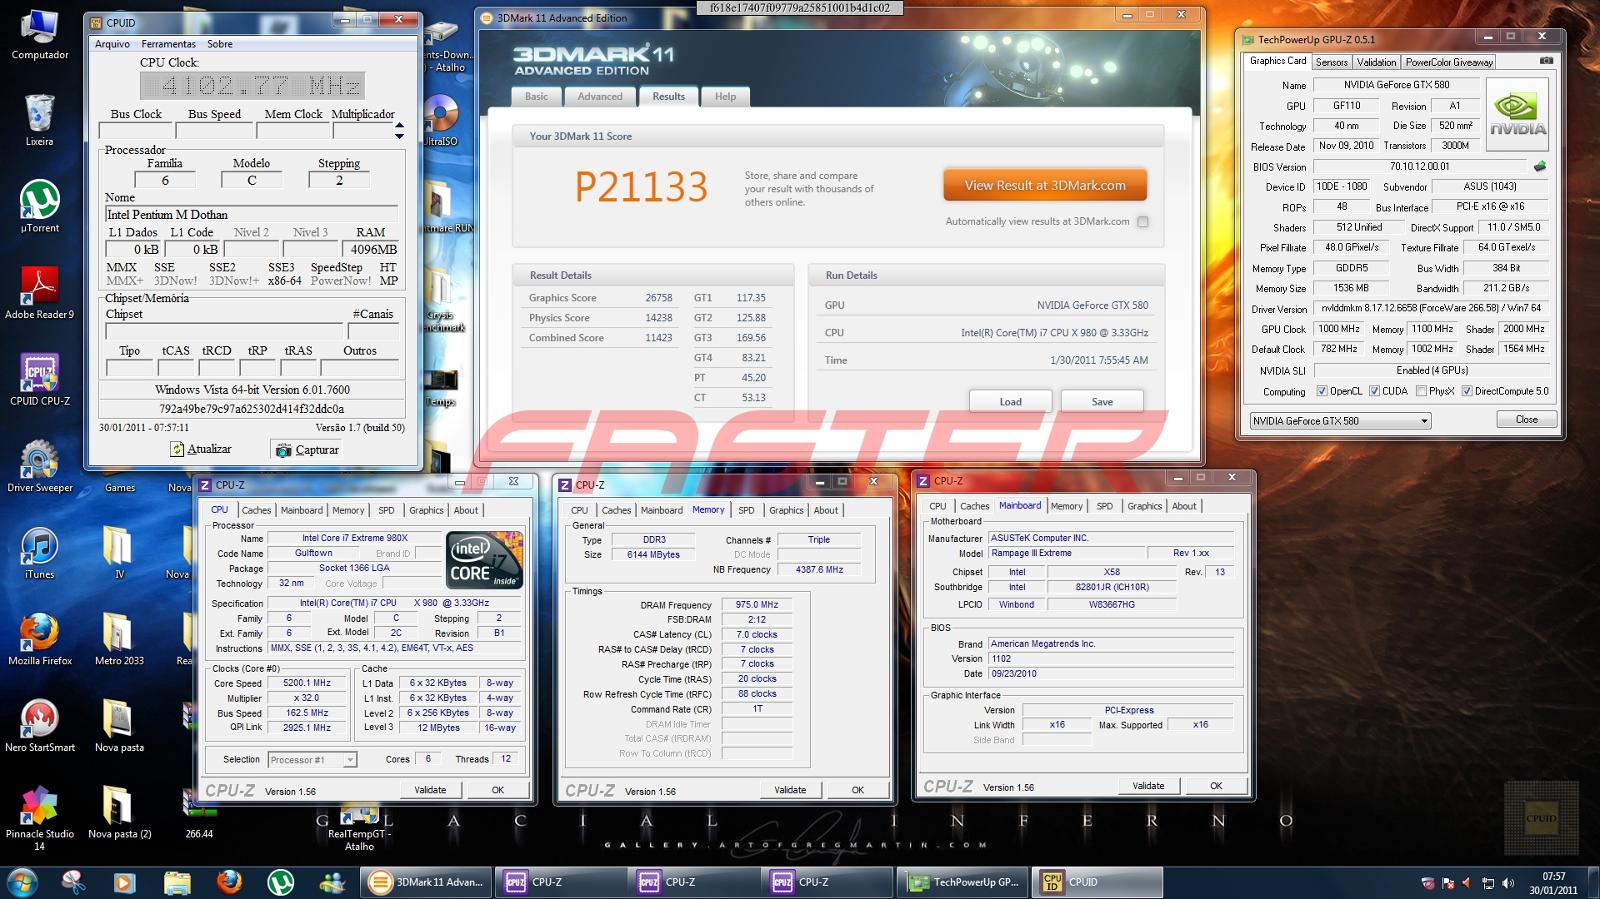The width and height of the screenshot is (1600, 899).
Task: Open the Processor #1 selection dropdown
Action: [x=311, y=760]
